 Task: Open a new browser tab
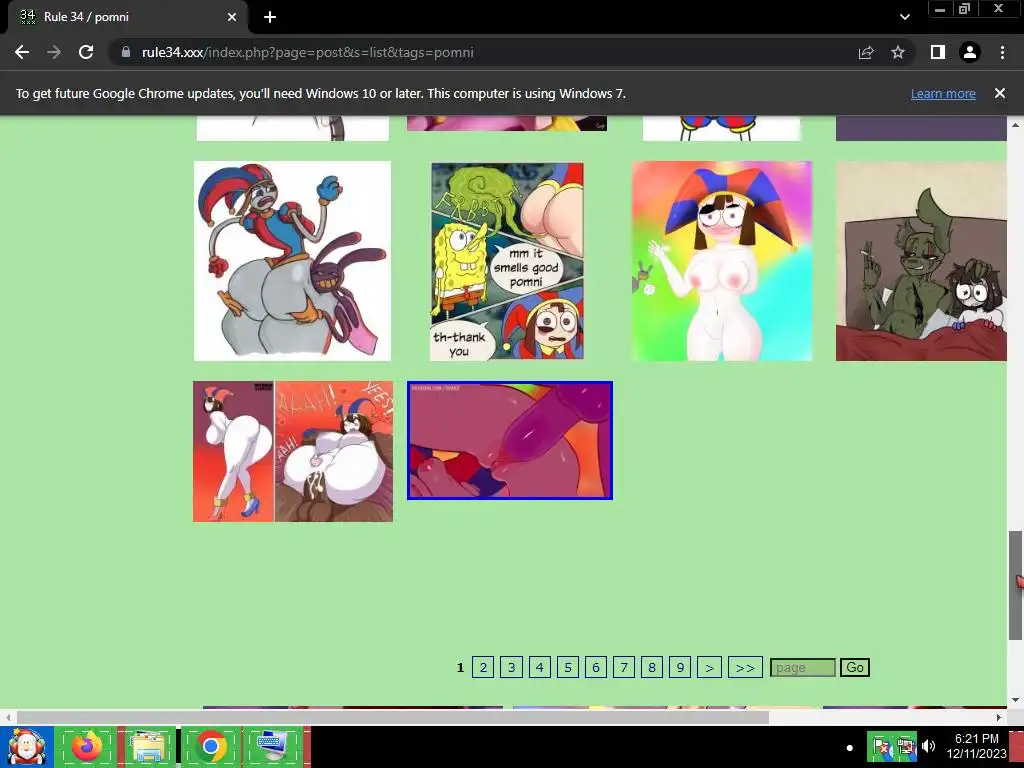click(x=270, y=17)
